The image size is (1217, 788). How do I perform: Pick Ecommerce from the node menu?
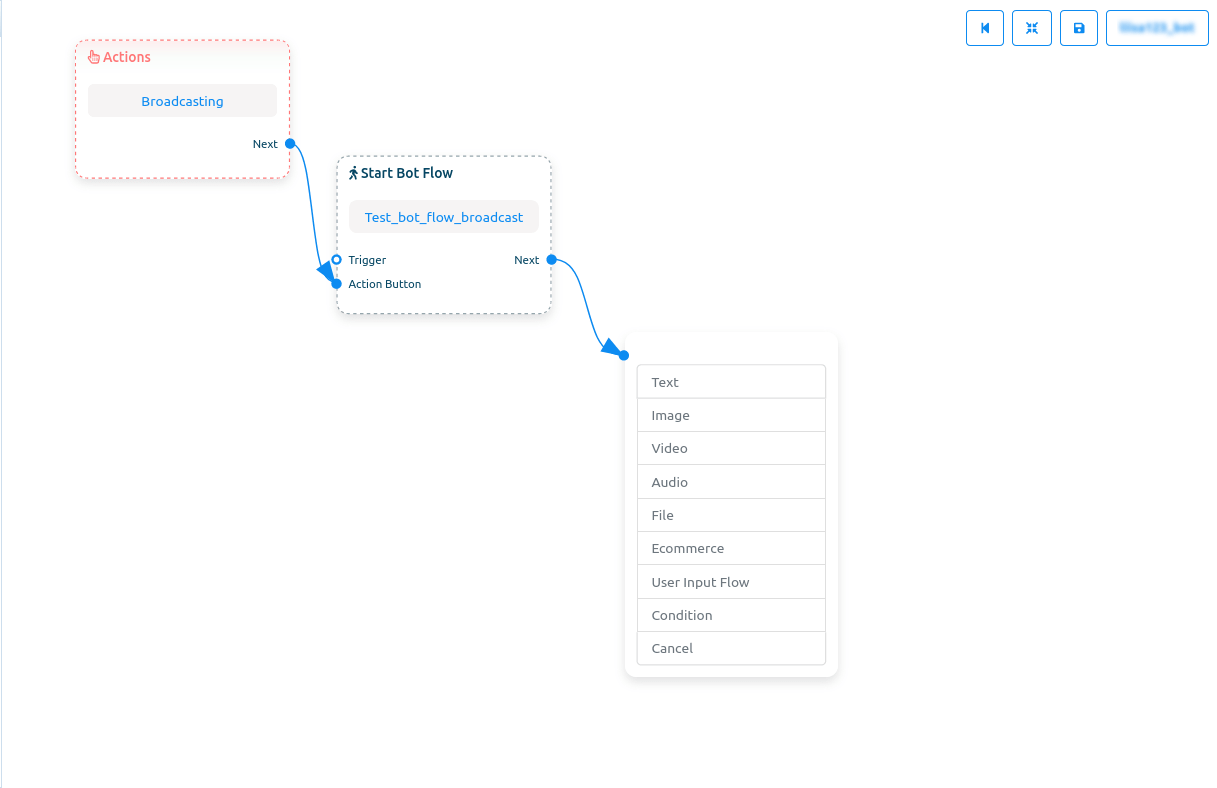pyautogui.click(x=731, y=548)
